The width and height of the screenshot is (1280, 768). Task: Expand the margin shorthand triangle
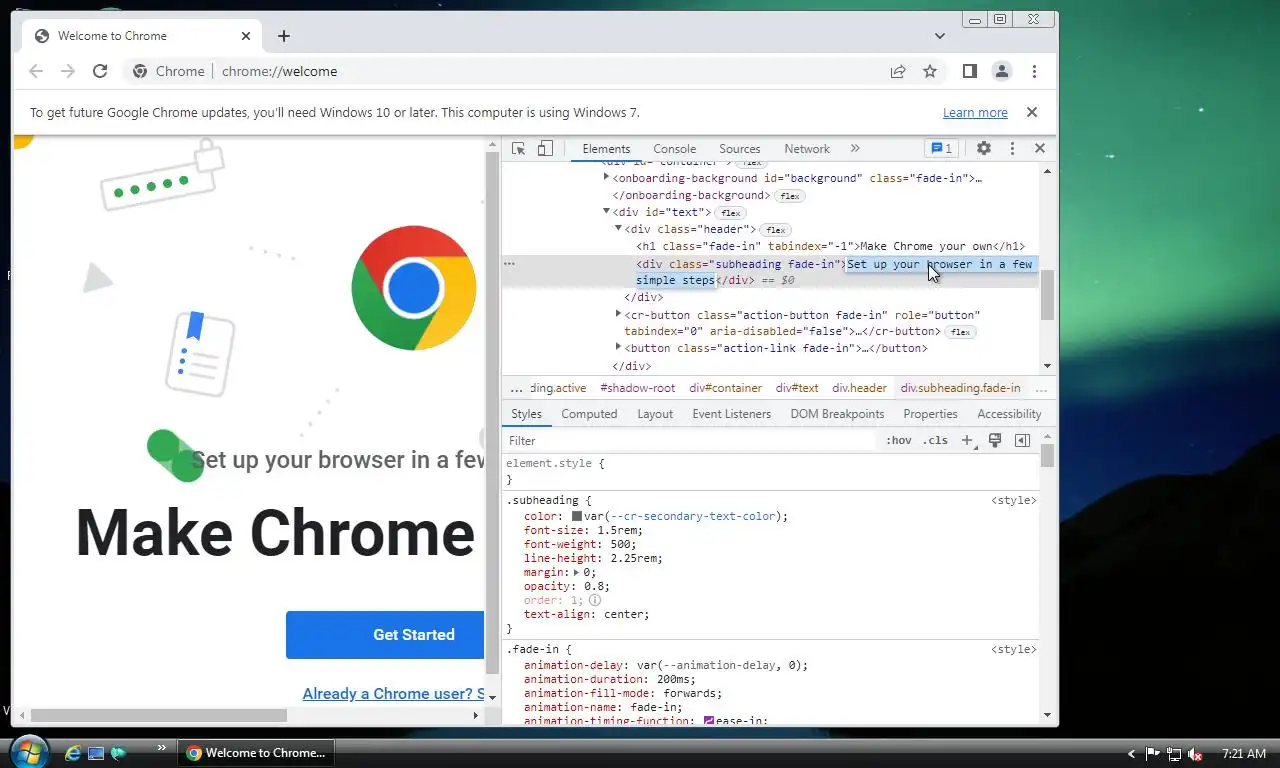pos(577,572)
